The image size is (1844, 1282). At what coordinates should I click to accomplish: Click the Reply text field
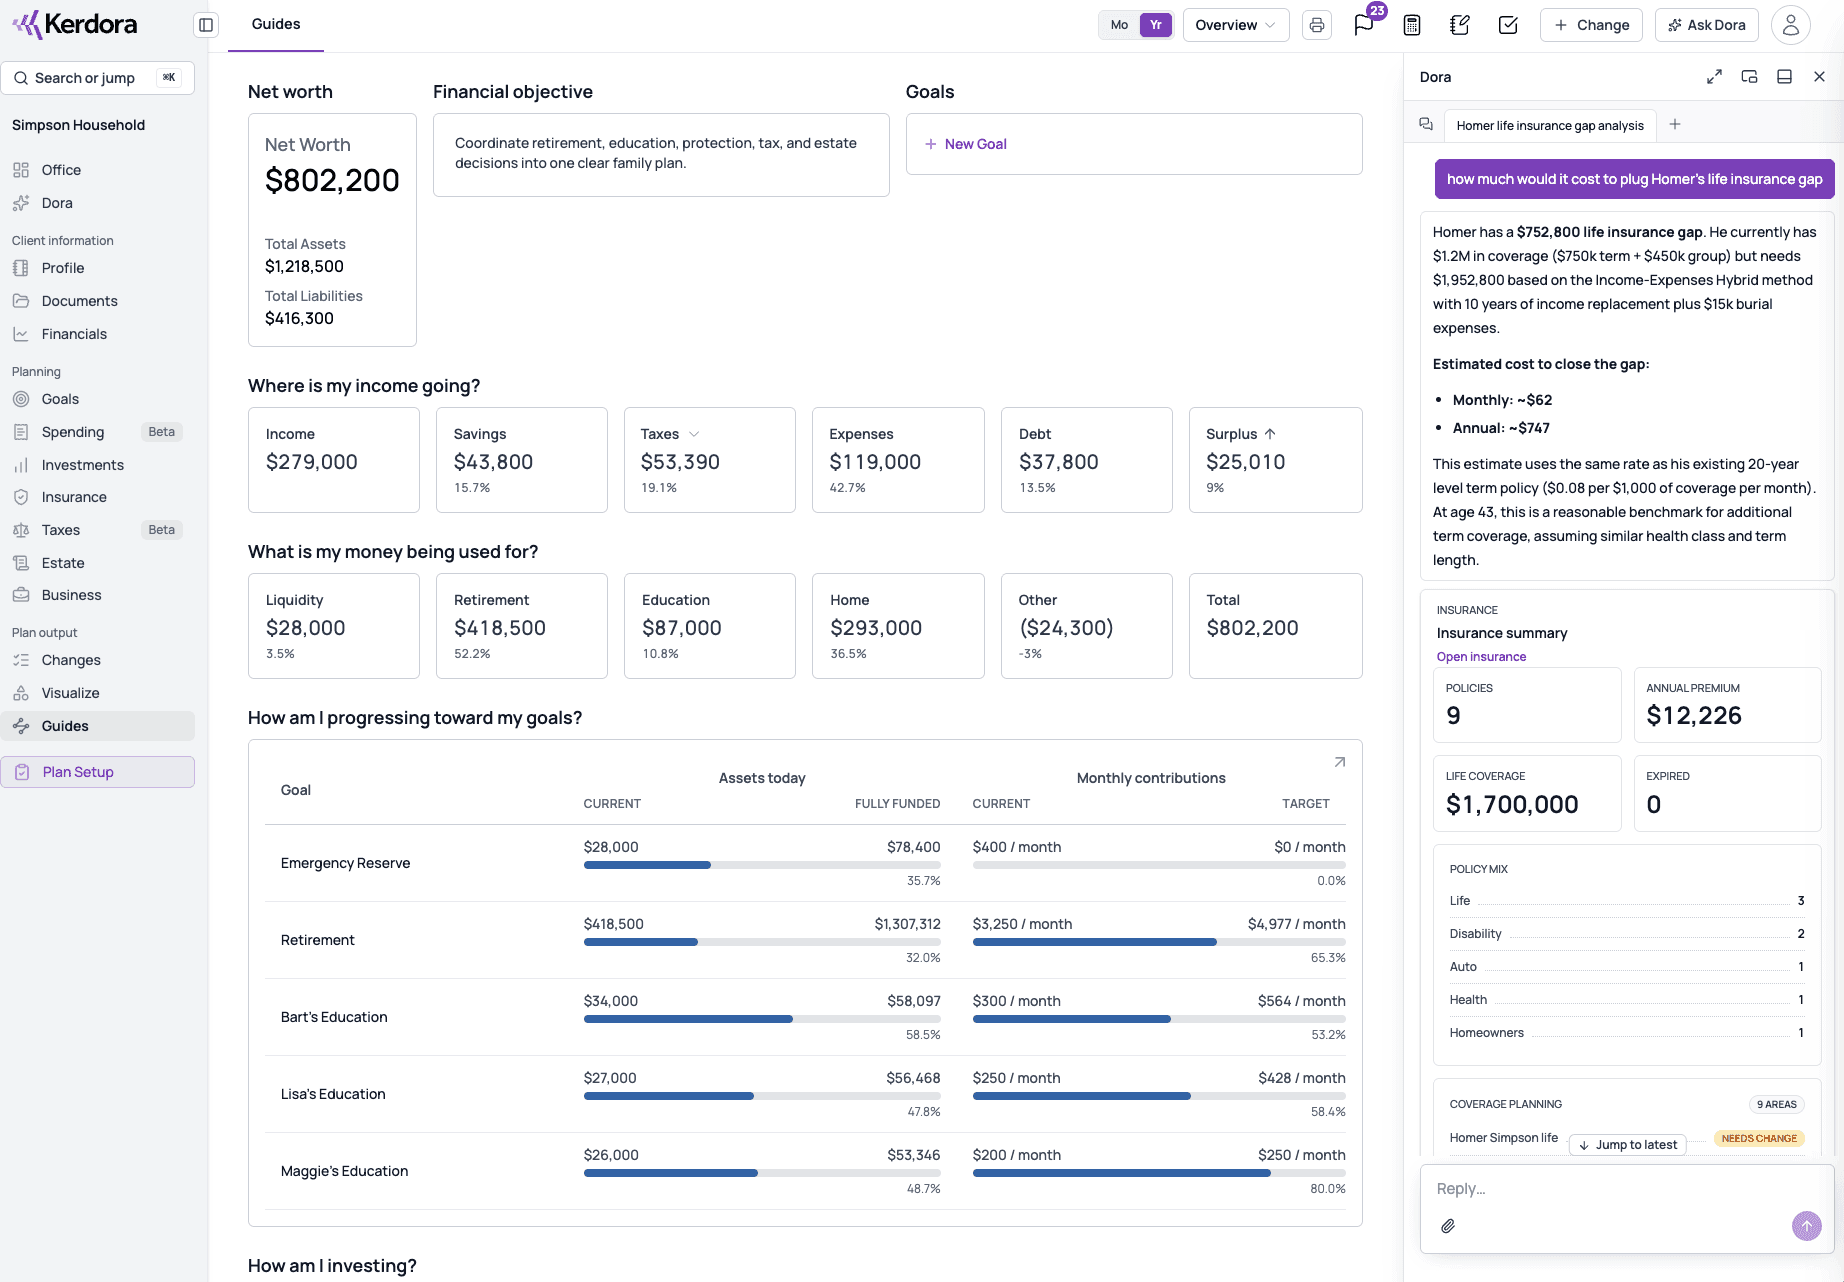(1627, 1188)
